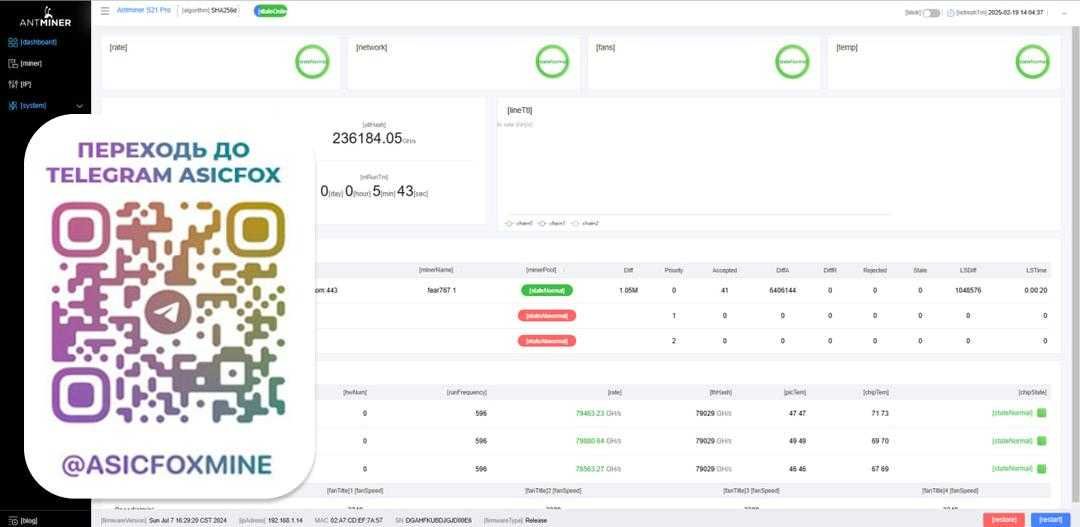Open the [blog] item at sidebar bottom
This screenshot has height=527, width=1080.
(29, 521)
